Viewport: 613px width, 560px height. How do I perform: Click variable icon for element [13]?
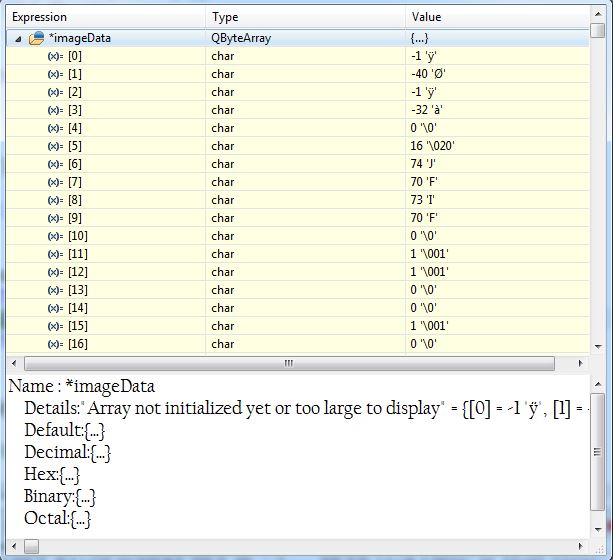[x=55, y=290]
